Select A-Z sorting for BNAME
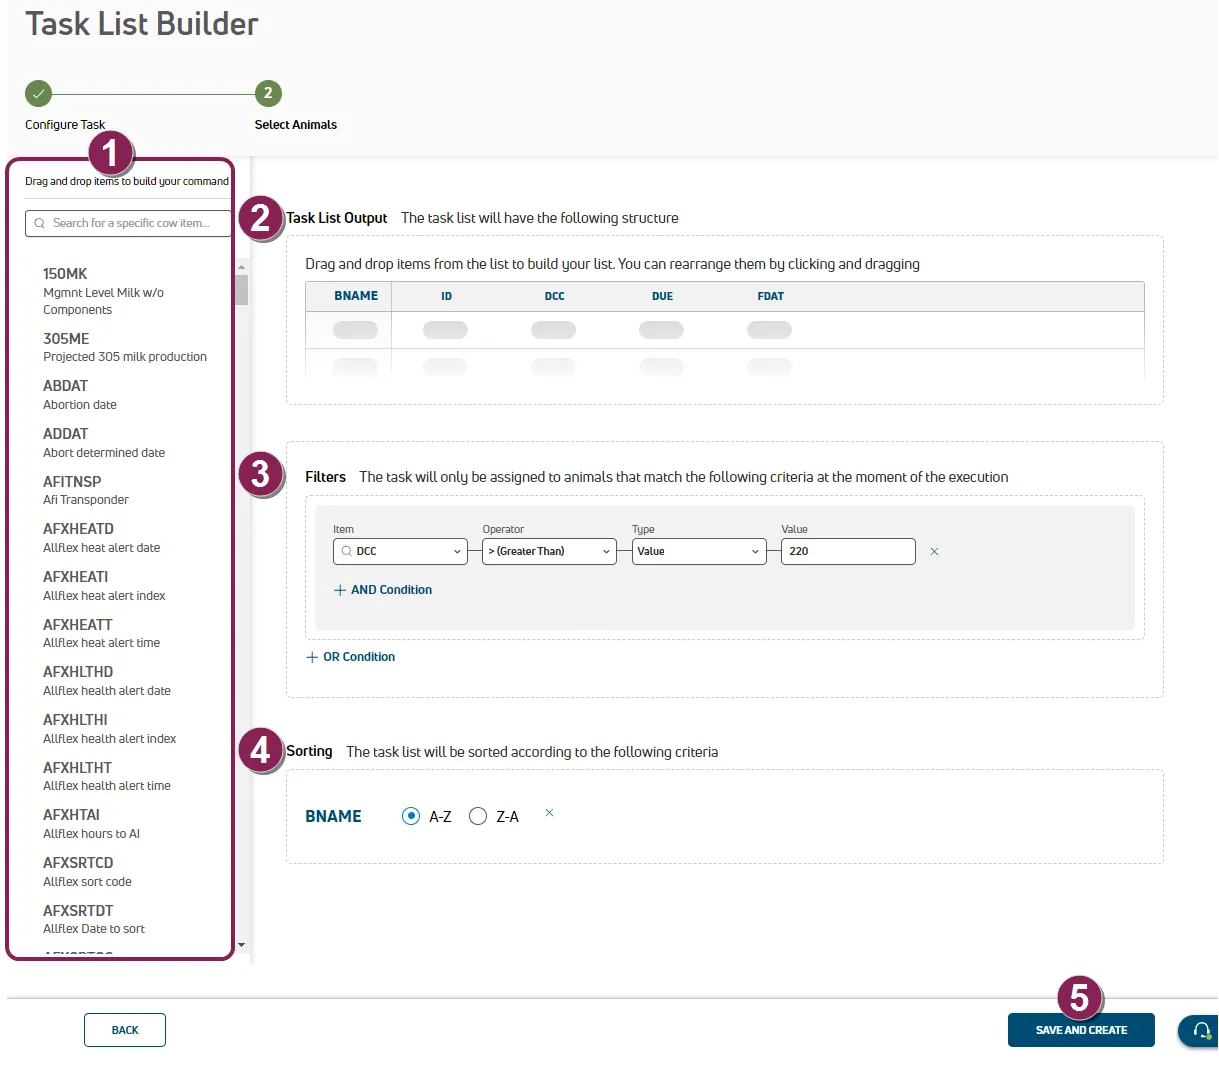This screenshot has height=1065, width=1219. click(x=410, y=816)
